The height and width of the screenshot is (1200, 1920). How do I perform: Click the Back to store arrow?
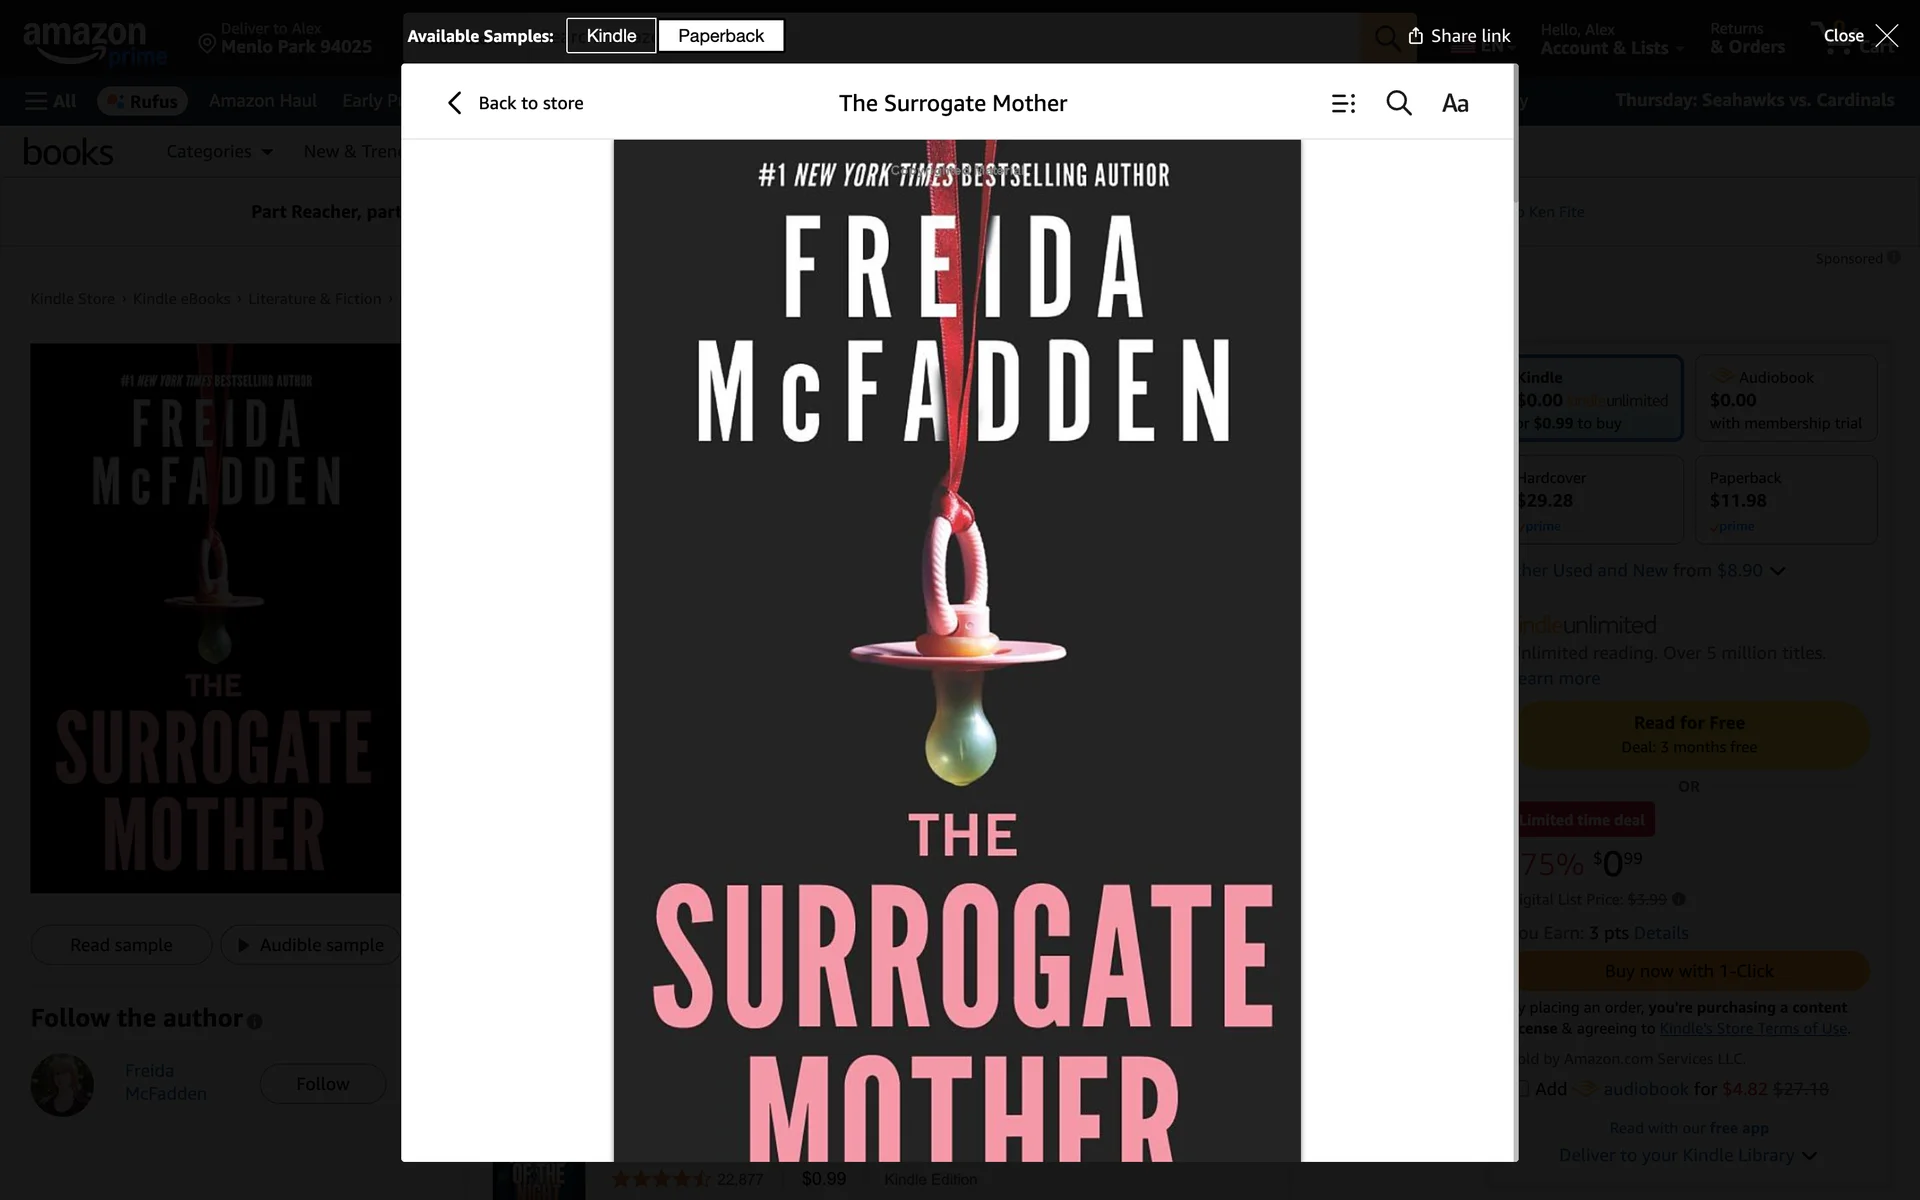click(455, 103)
